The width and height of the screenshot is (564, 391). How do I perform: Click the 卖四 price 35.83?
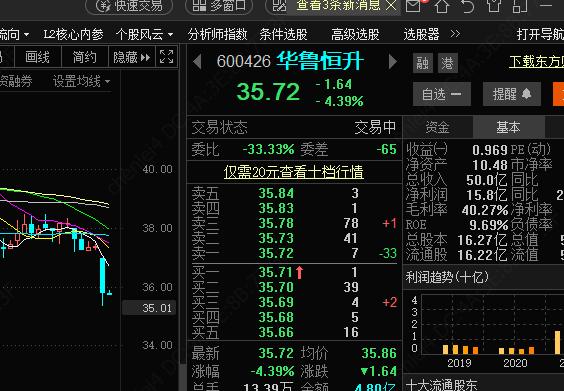276,208
